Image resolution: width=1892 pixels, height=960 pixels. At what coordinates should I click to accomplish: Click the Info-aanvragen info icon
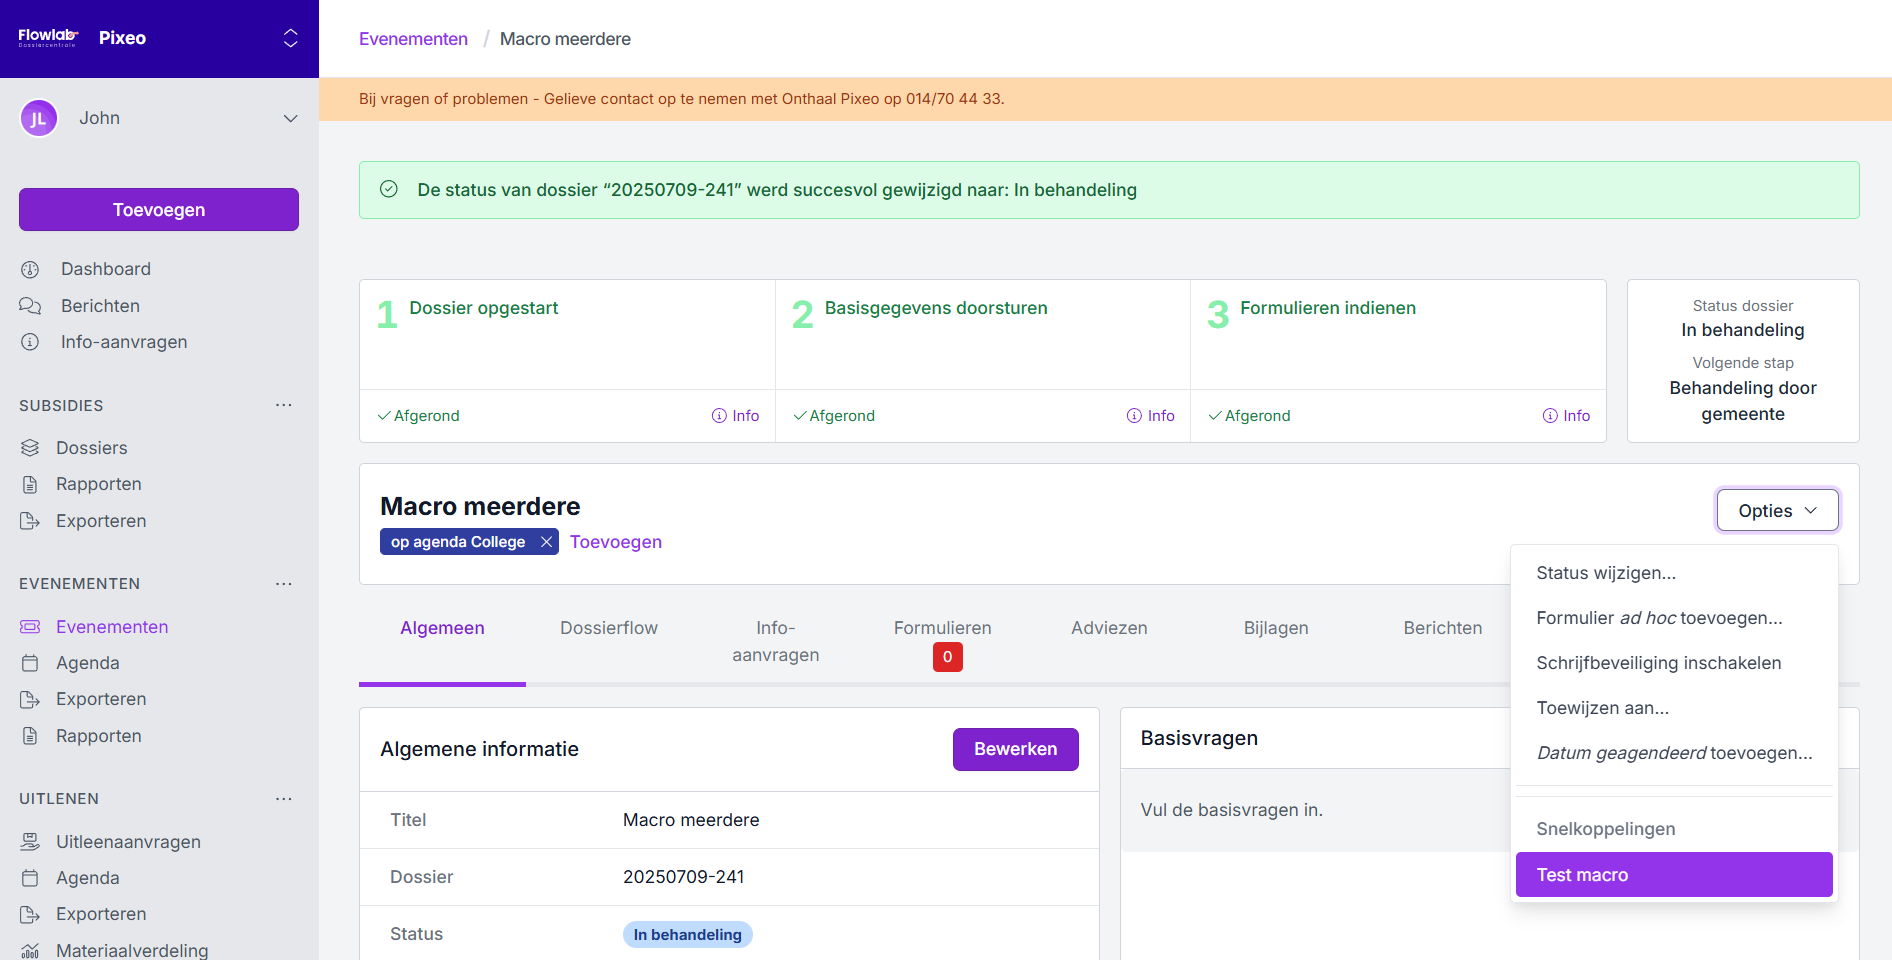tap(30, 342)
